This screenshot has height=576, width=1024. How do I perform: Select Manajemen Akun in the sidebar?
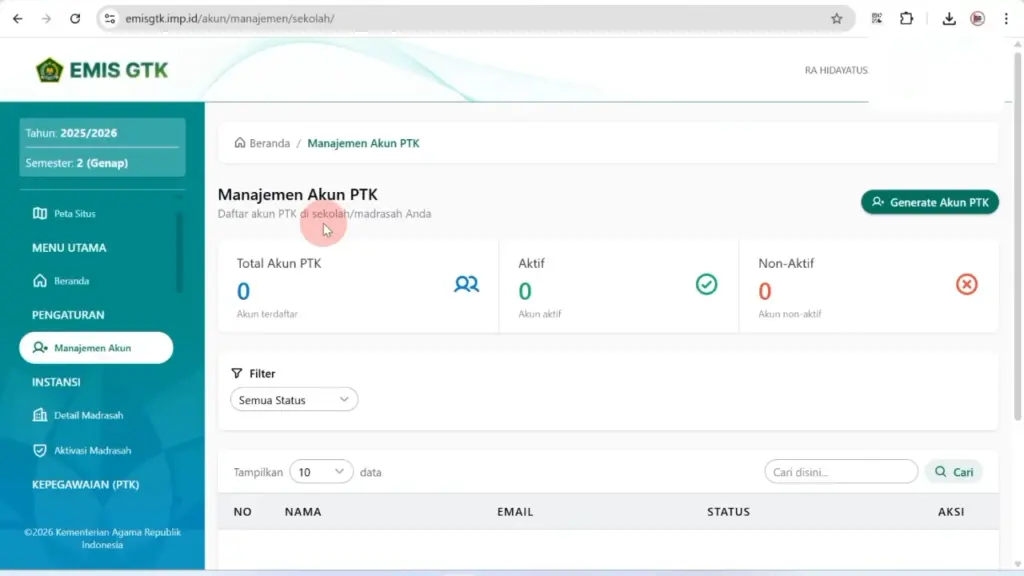(96, 348)
